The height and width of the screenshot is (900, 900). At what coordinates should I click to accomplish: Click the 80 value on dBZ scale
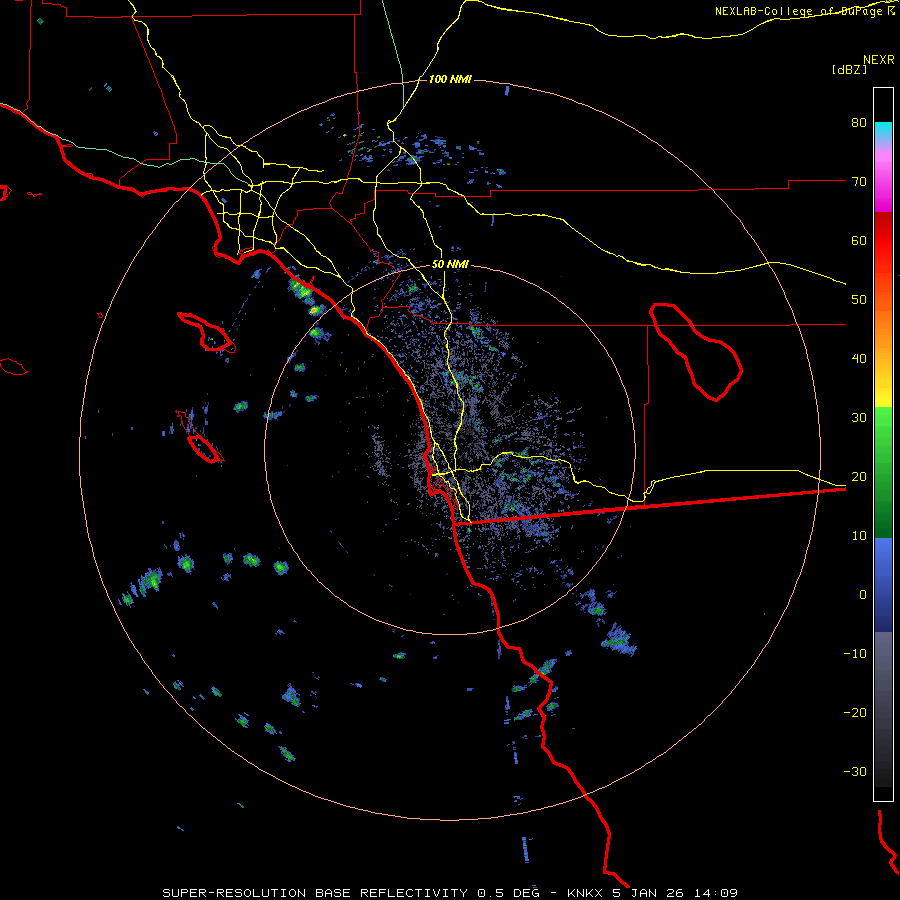(859, 123)
